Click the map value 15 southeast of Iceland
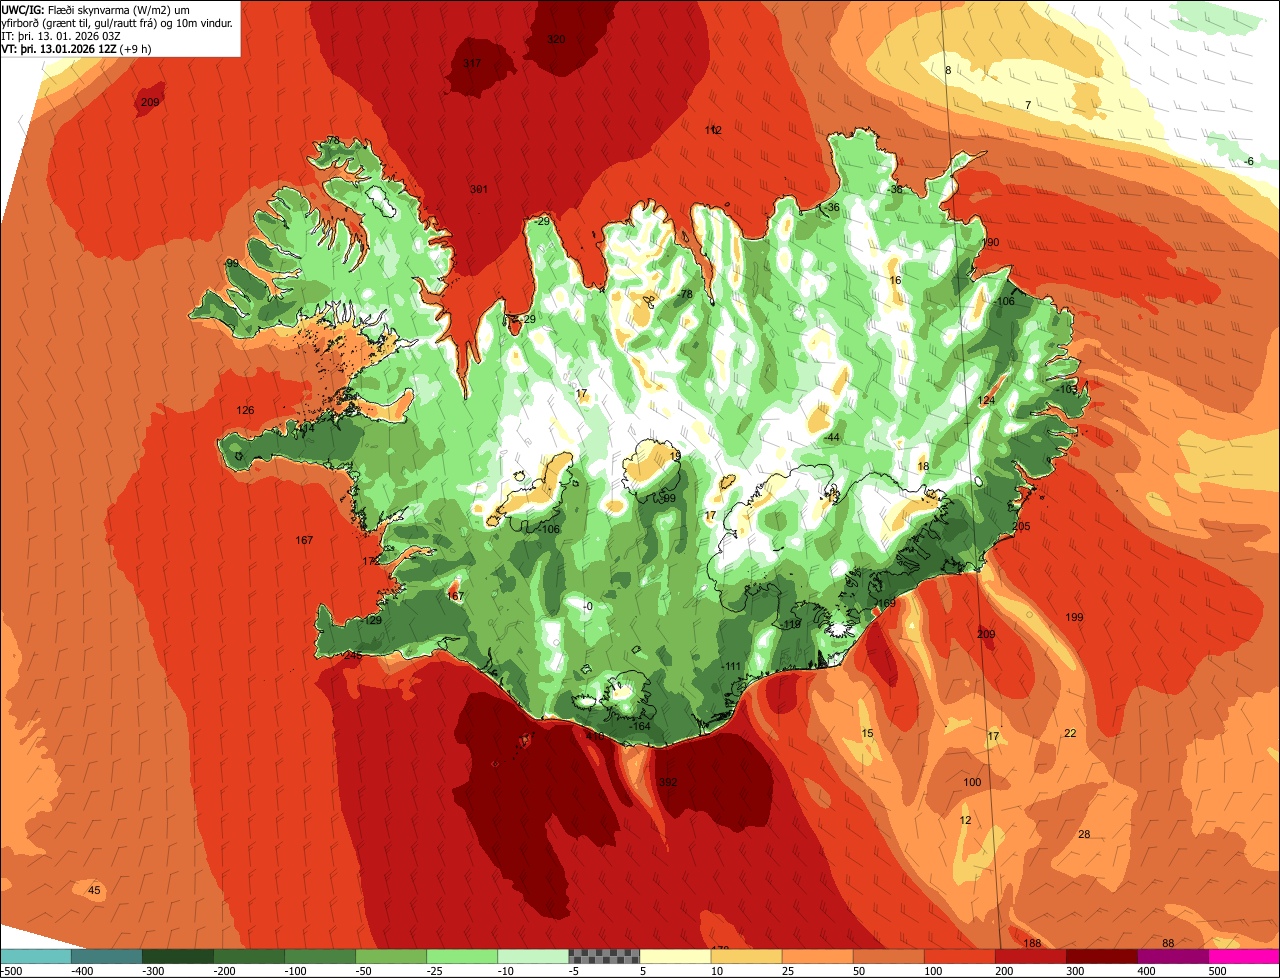Image resolution: width=1280 pixels, height=978 pixels. [x=867, y=734]
